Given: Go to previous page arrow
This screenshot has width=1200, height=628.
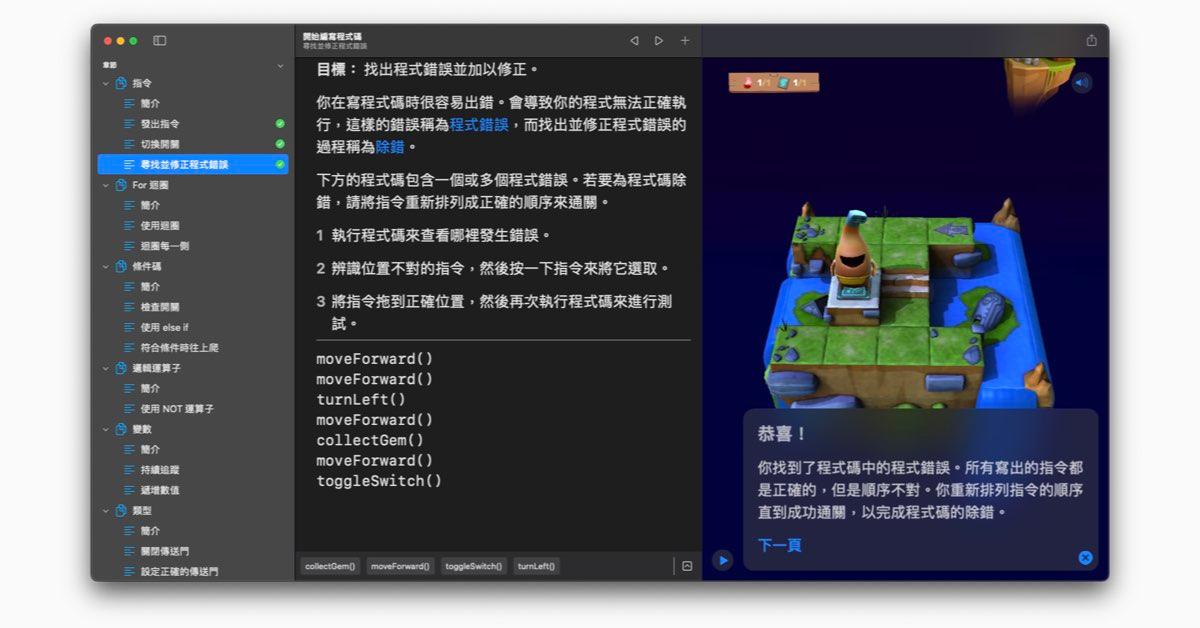Looking at the screenshot, I should (x=634, y=41).
